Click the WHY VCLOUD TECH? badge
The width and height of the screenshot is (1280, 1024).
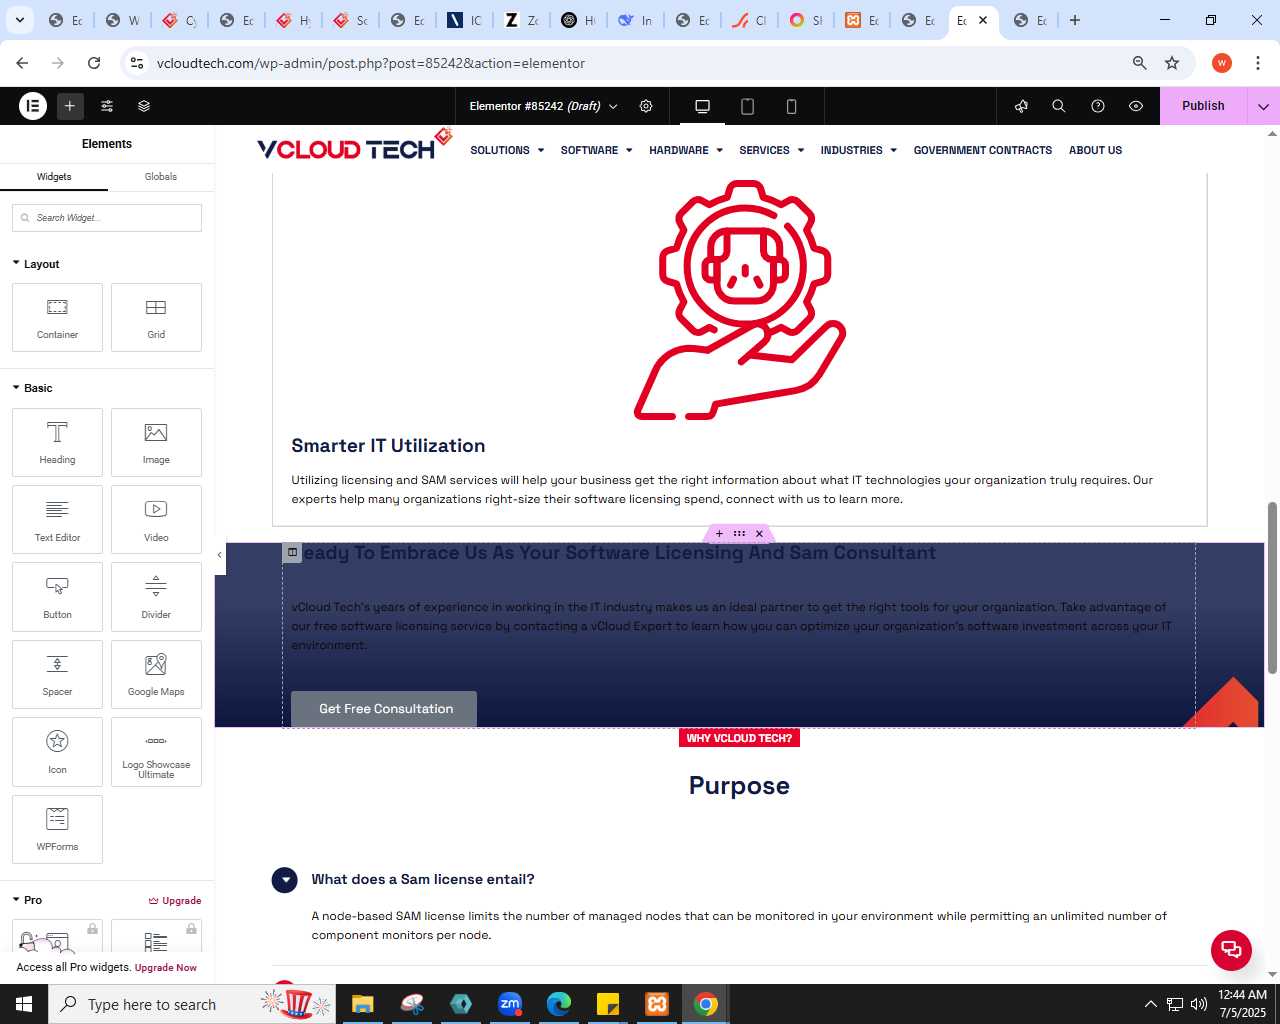(739, 738)
